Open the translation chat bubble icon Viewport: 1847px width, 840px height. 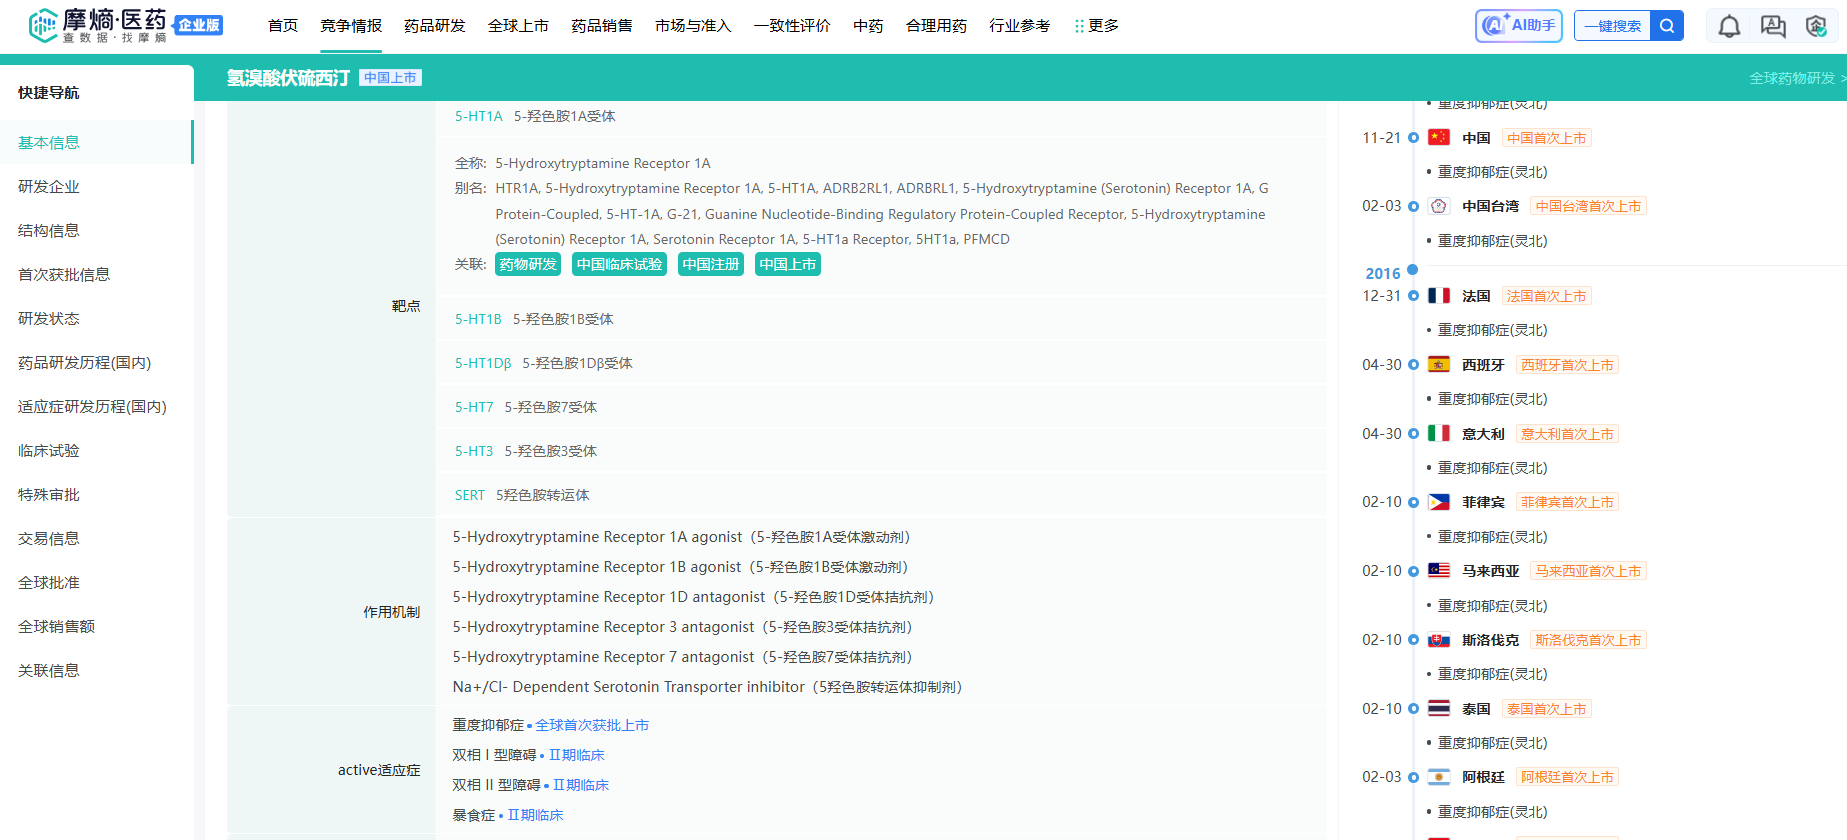point(1773,26)
